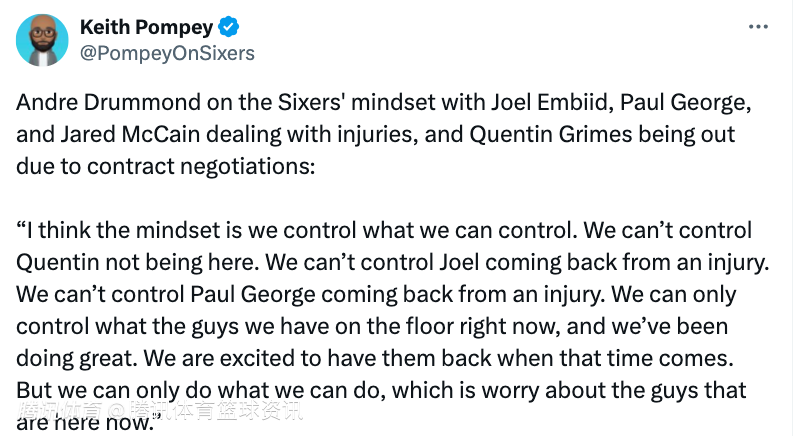802x436 pixels.
Task: Click the name "Jared McCain" in tweet
Action: 130,135
